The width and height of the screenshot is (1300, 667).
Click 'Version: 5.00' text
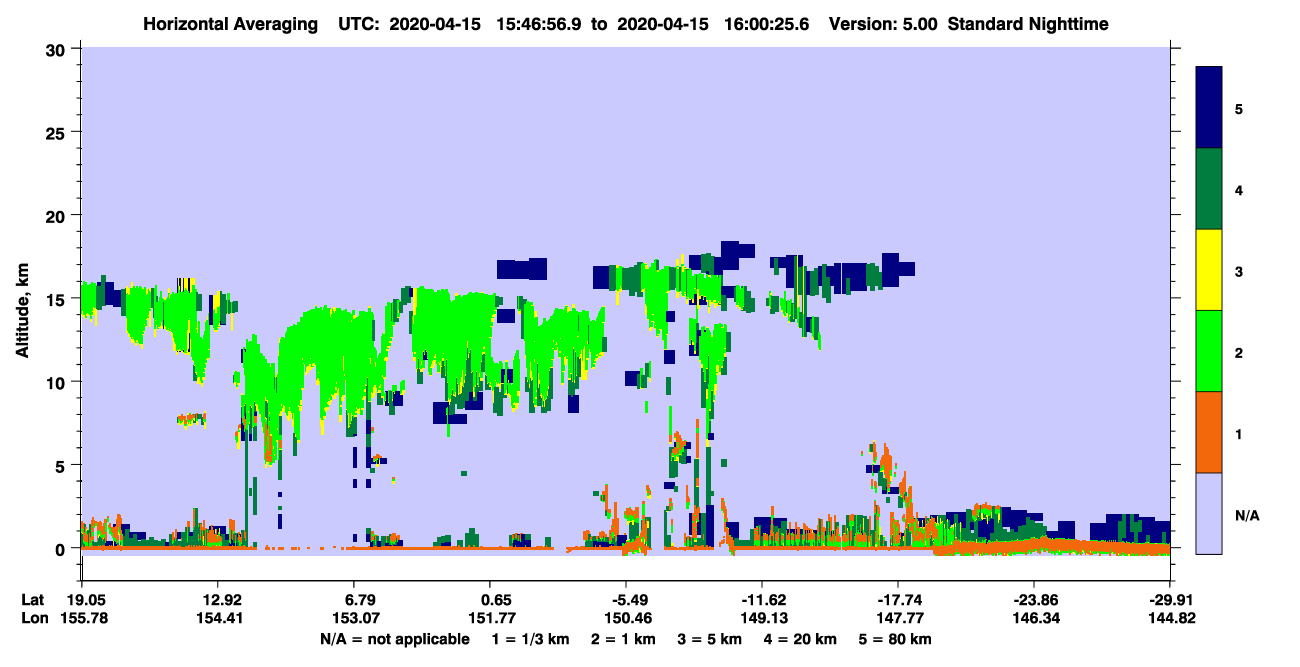(x=883, y=23)
